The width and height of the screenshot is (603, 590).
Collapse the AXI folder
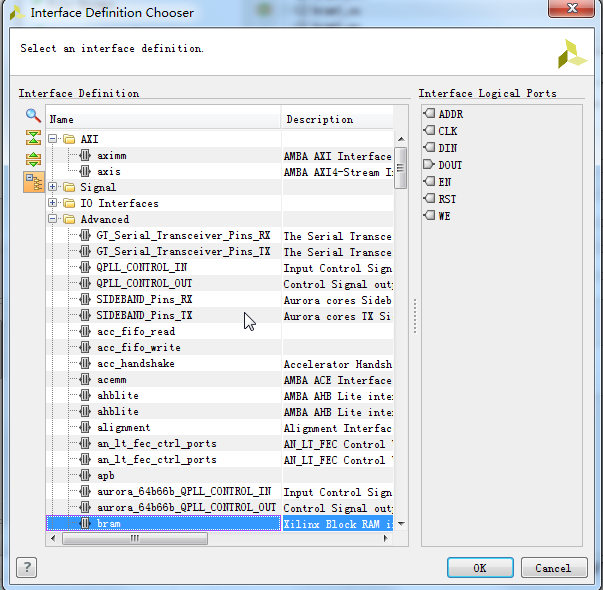53,139
